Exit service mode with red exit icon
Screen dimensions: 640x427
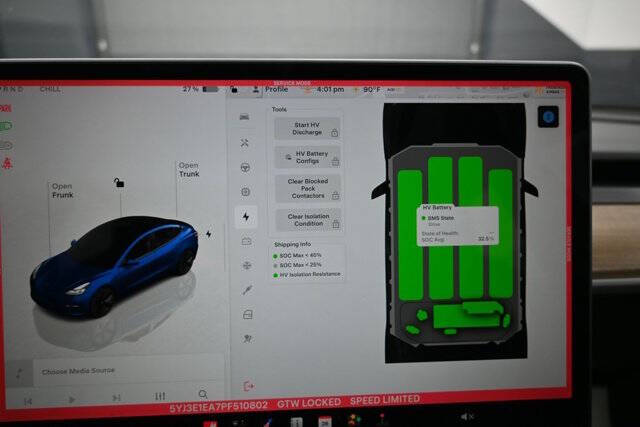coord(249,386)
